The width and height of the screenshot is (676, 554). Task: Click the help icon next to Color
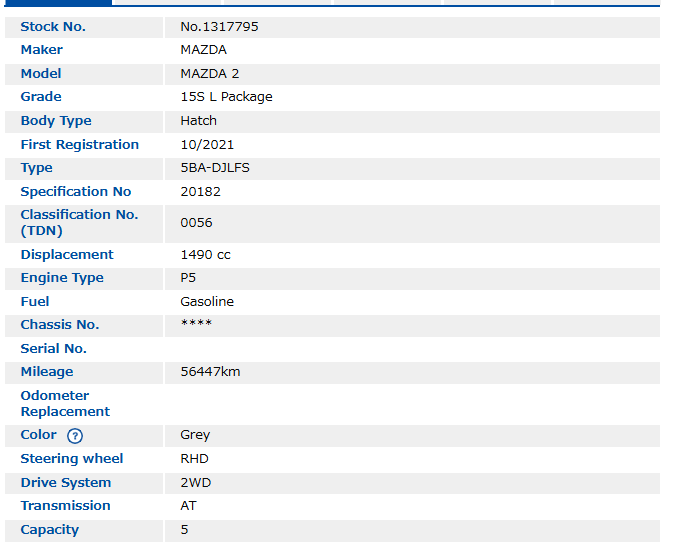(75, 436)
